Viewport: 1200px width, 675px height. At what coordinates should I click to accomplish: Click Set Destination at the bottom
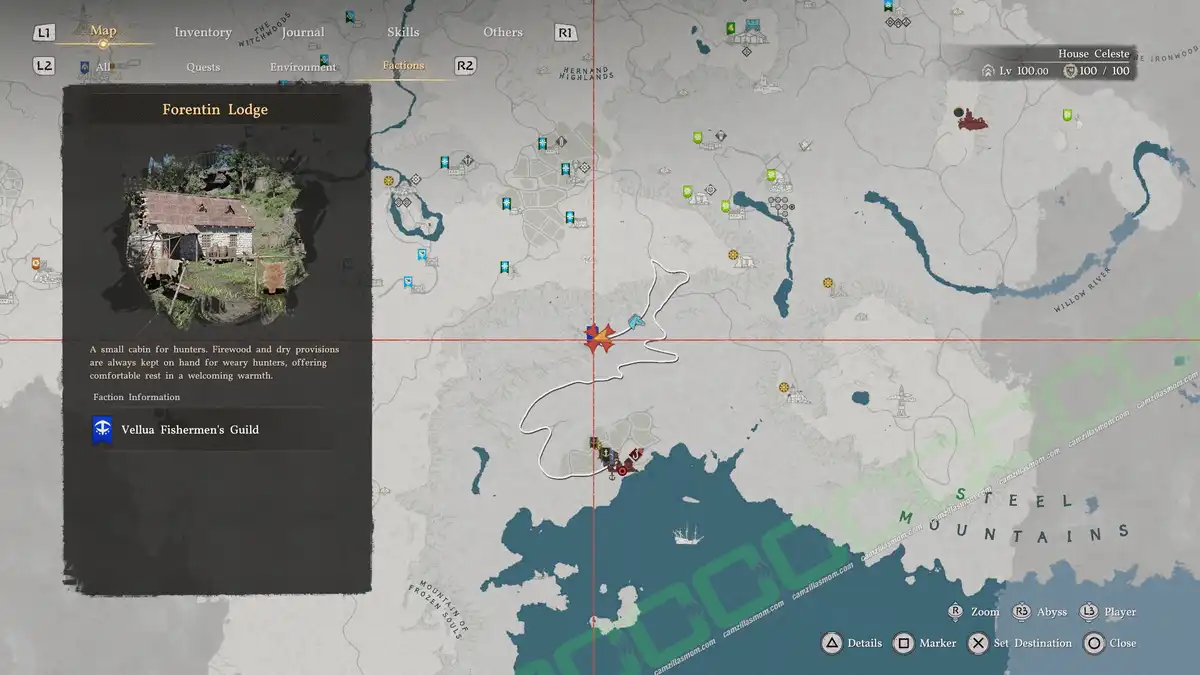pos(1020,643)
